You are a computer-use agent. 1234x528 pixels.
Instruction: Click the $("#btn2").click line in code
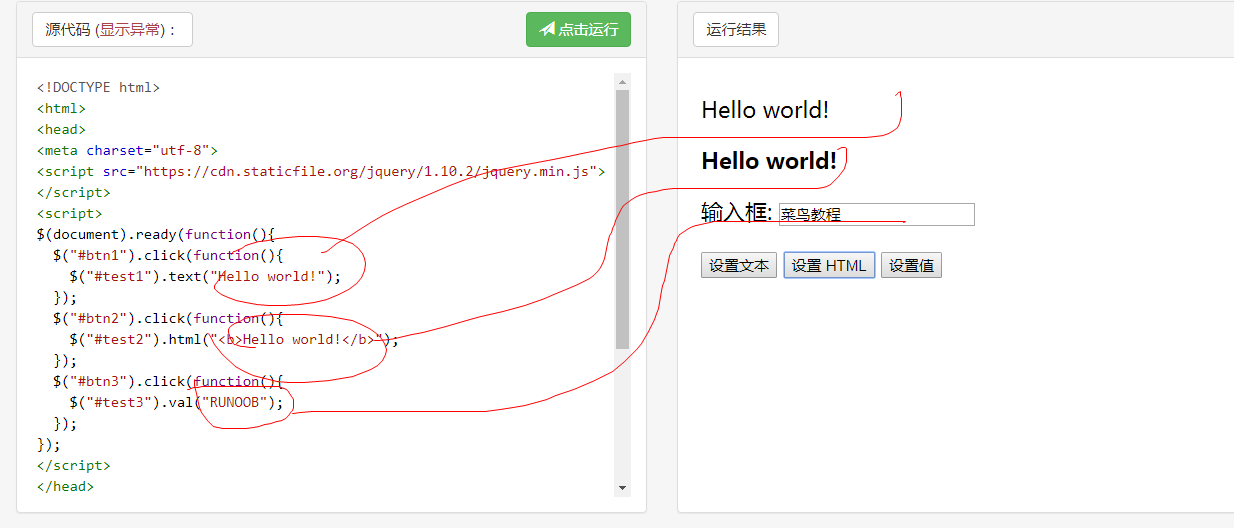[168, 318]
